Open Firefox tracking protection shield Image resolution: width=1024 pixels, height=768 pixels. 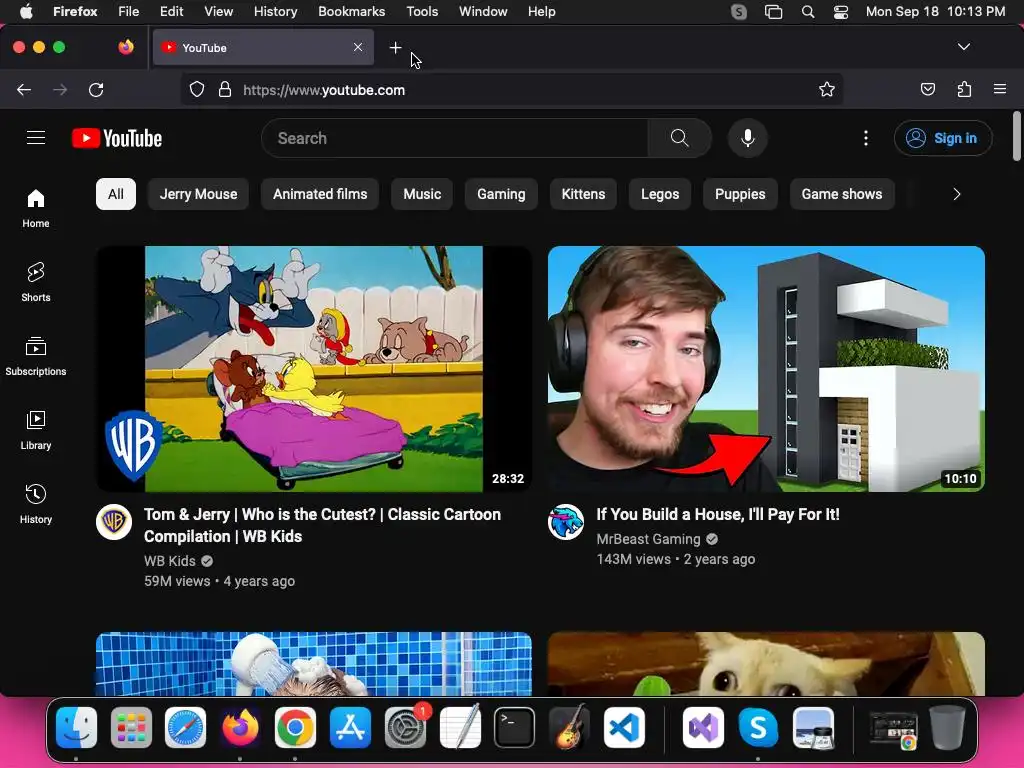click(x=197, y=89)
